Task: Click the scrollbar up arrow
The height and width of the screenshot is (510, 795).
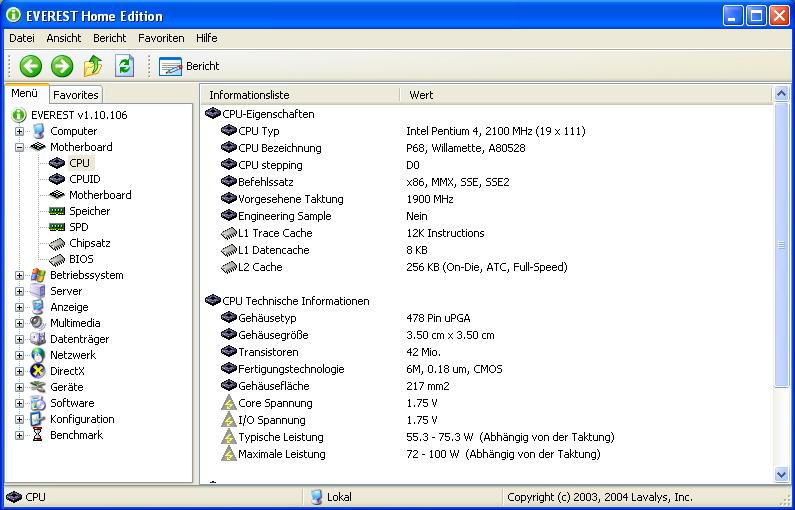Action: tap(781, 94)
